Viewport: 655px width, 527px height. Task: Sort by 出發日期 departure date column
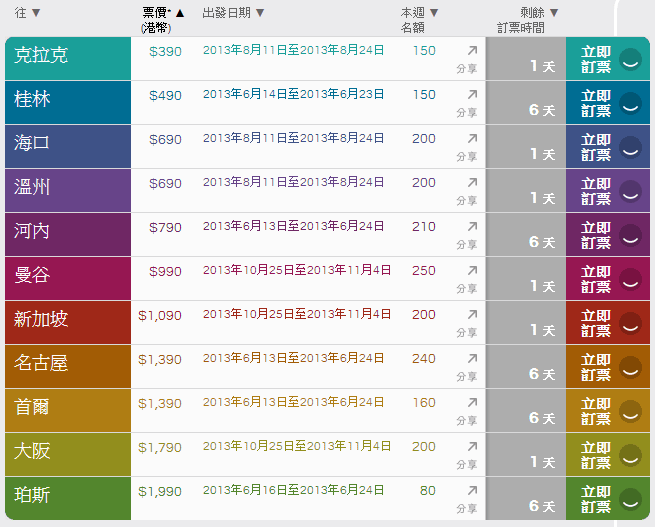tap(260, 13)
